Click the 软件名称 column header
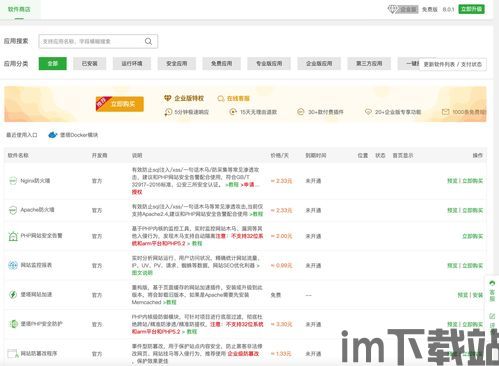Screen dimensions: 499x366 [18, 155]
